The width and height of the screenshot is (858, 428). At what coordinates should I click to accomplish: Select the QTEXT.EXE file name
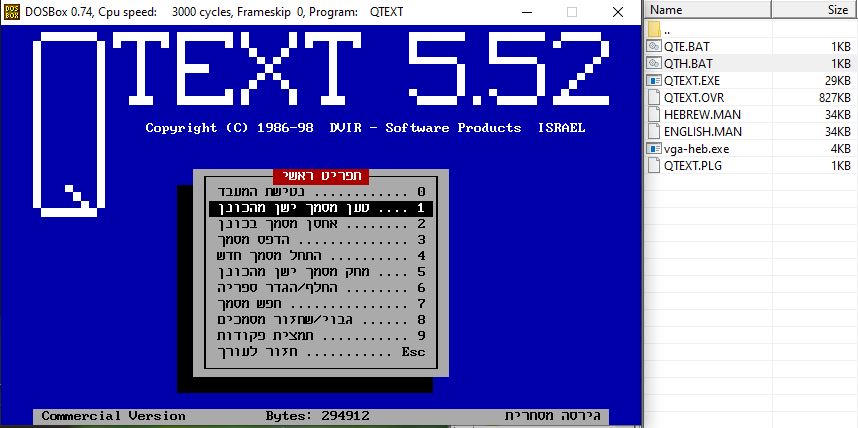point(691,81)
